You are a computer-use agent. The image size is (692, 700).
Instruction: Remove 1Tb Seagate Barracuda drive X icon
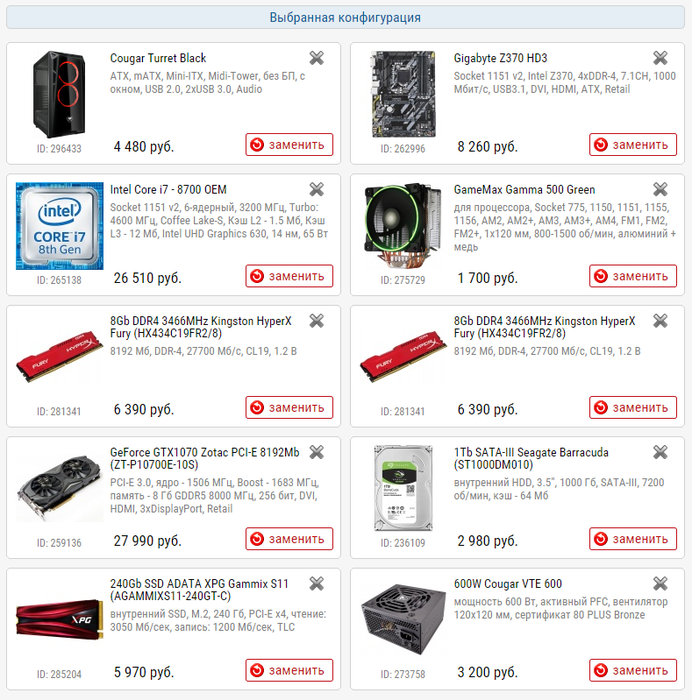660,452
